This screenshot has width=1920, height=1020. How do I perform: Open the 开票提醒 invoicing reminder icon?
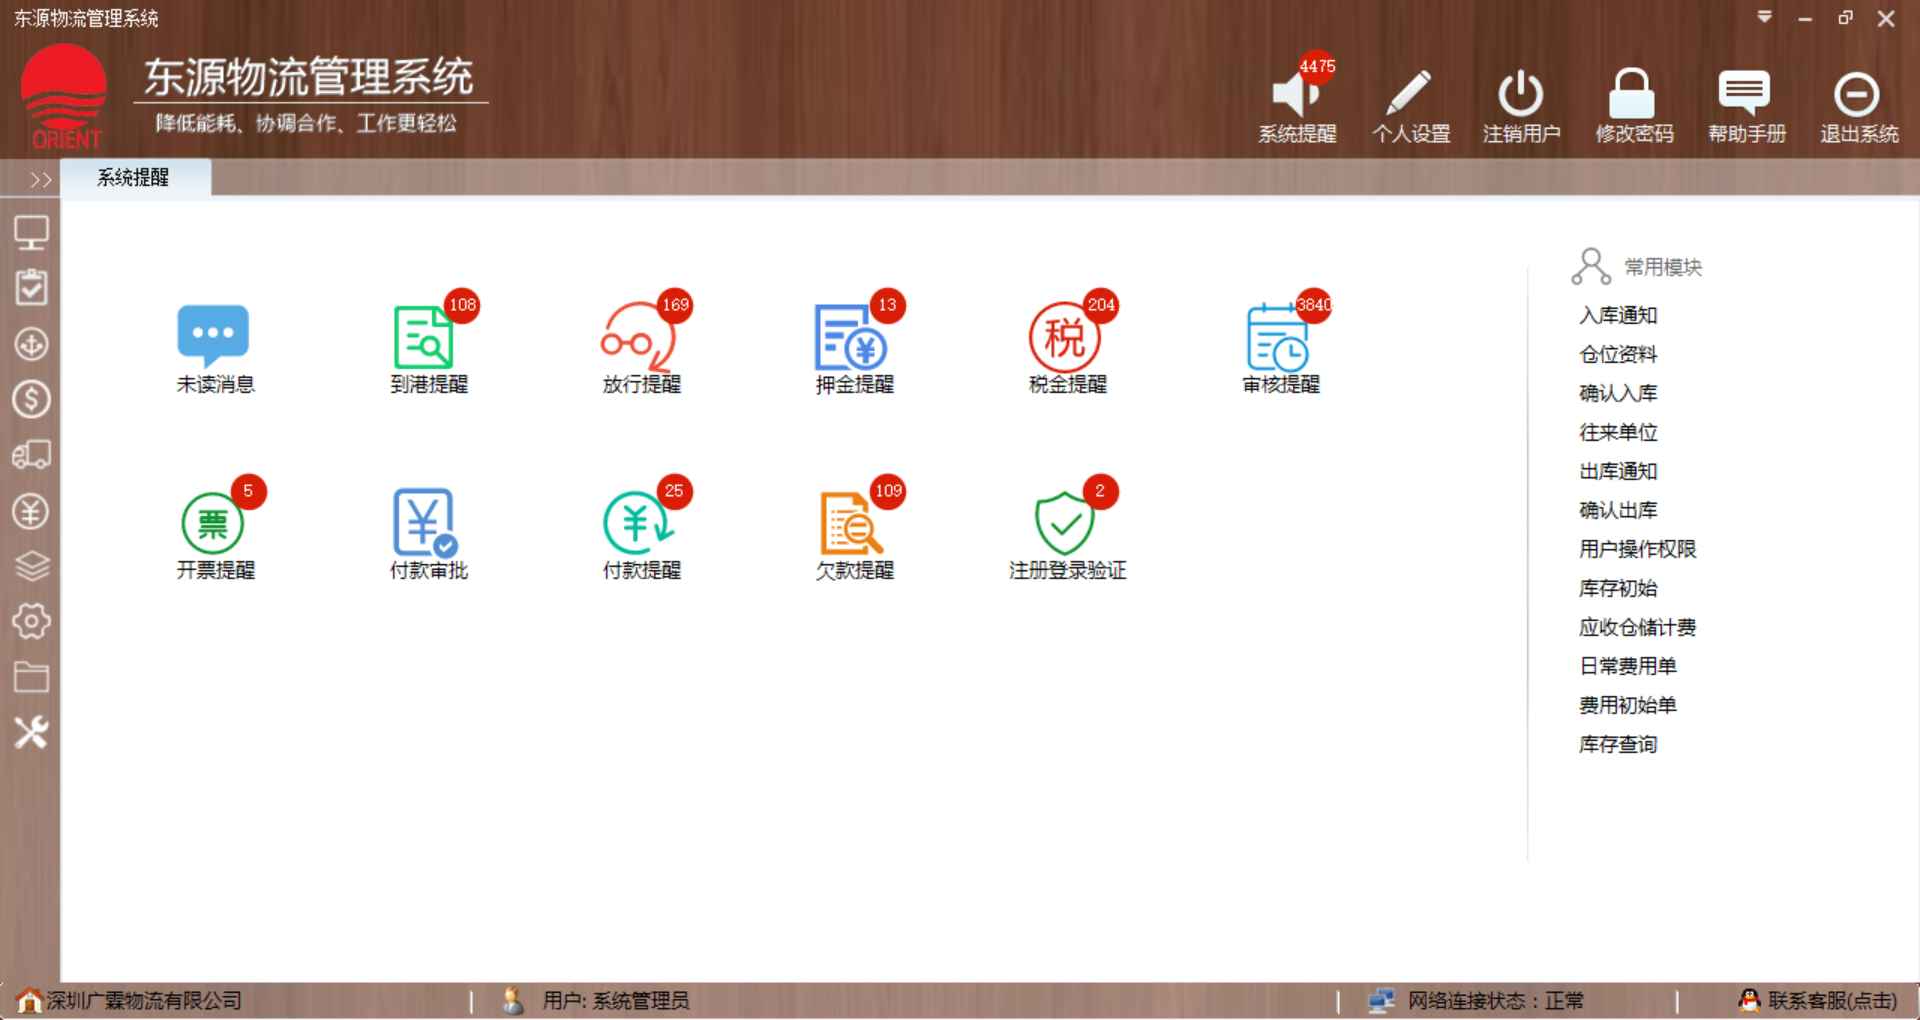[x=213, y=522]
